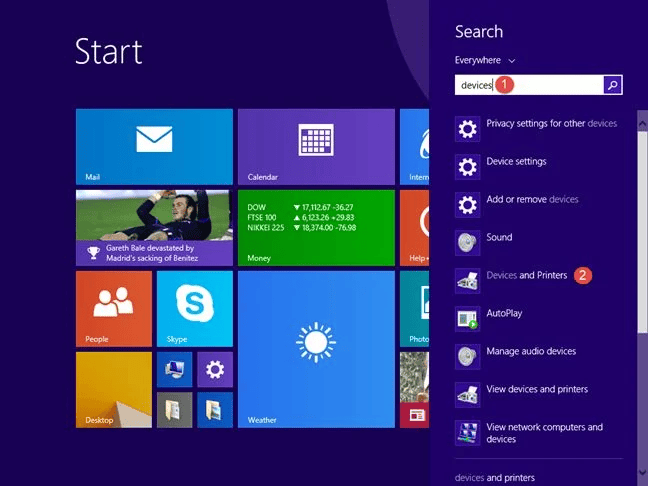The width and height of the screenshot is (648, 486).
Task: Open the Gareth Bale sports news tile
Action: (154, 228)
